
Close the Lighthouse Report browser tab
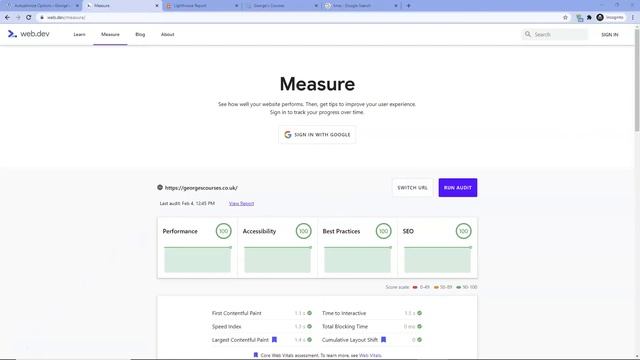236,6
